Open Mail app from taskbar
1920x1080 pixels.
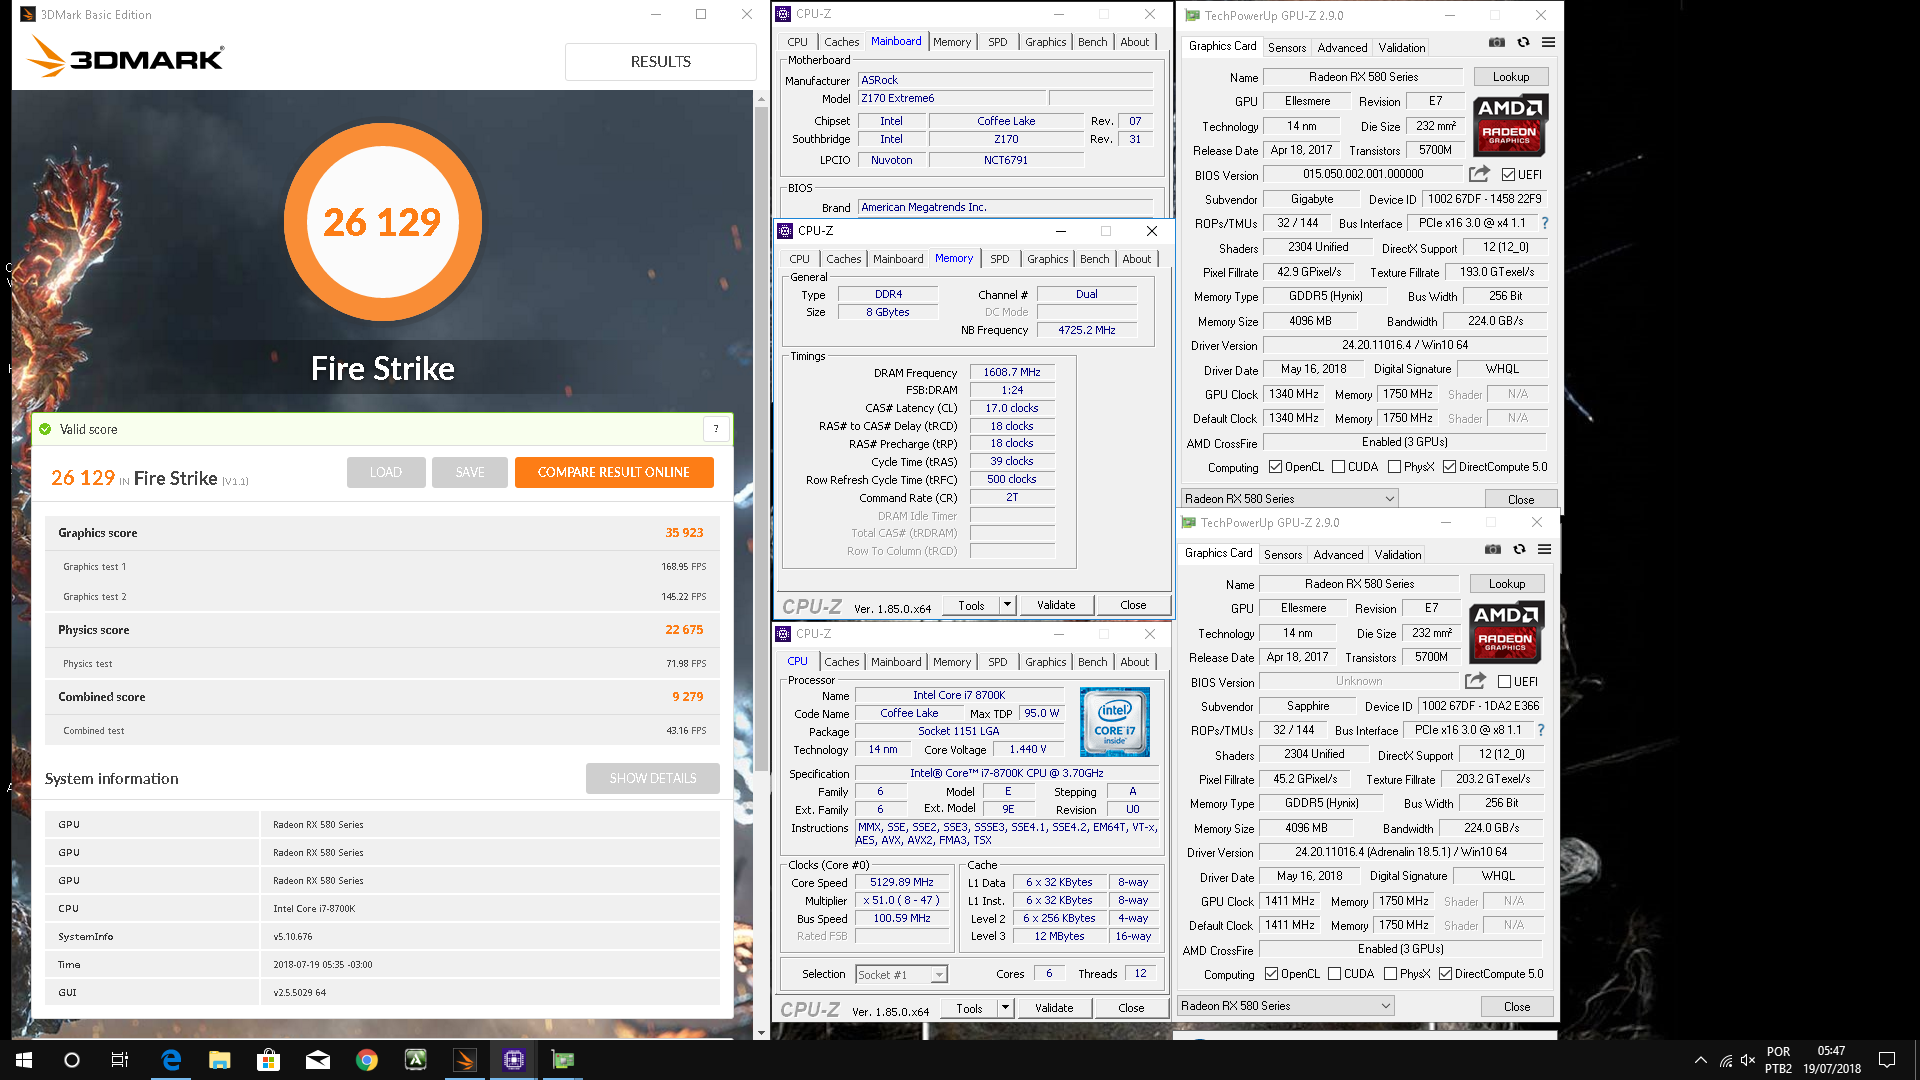click(x=318, y=1060)
